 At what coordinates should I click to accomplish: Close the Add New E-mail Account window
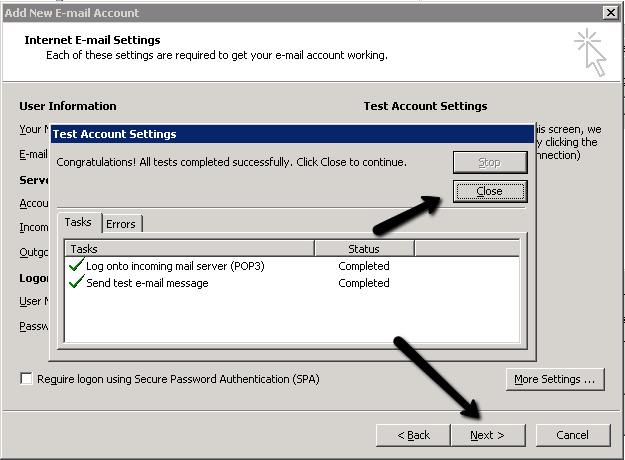point(610,12)
